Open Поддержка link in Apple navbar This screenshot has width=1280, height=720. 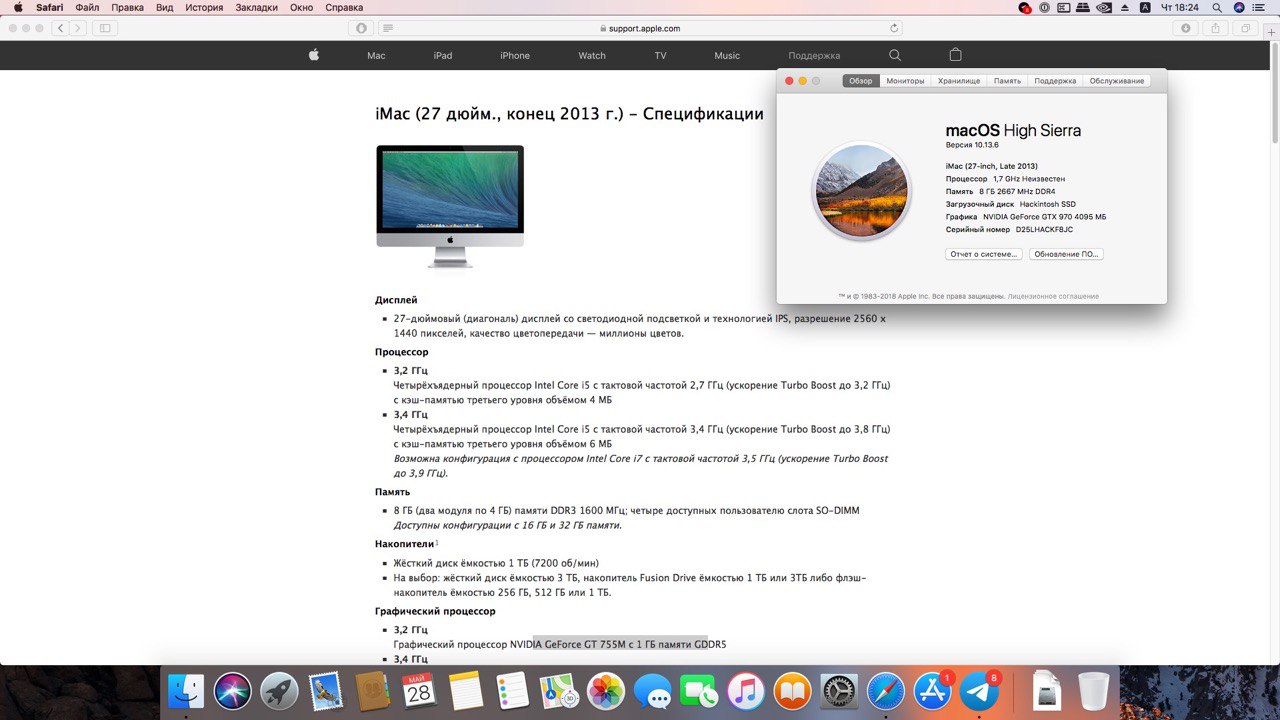tap(814, 56)
